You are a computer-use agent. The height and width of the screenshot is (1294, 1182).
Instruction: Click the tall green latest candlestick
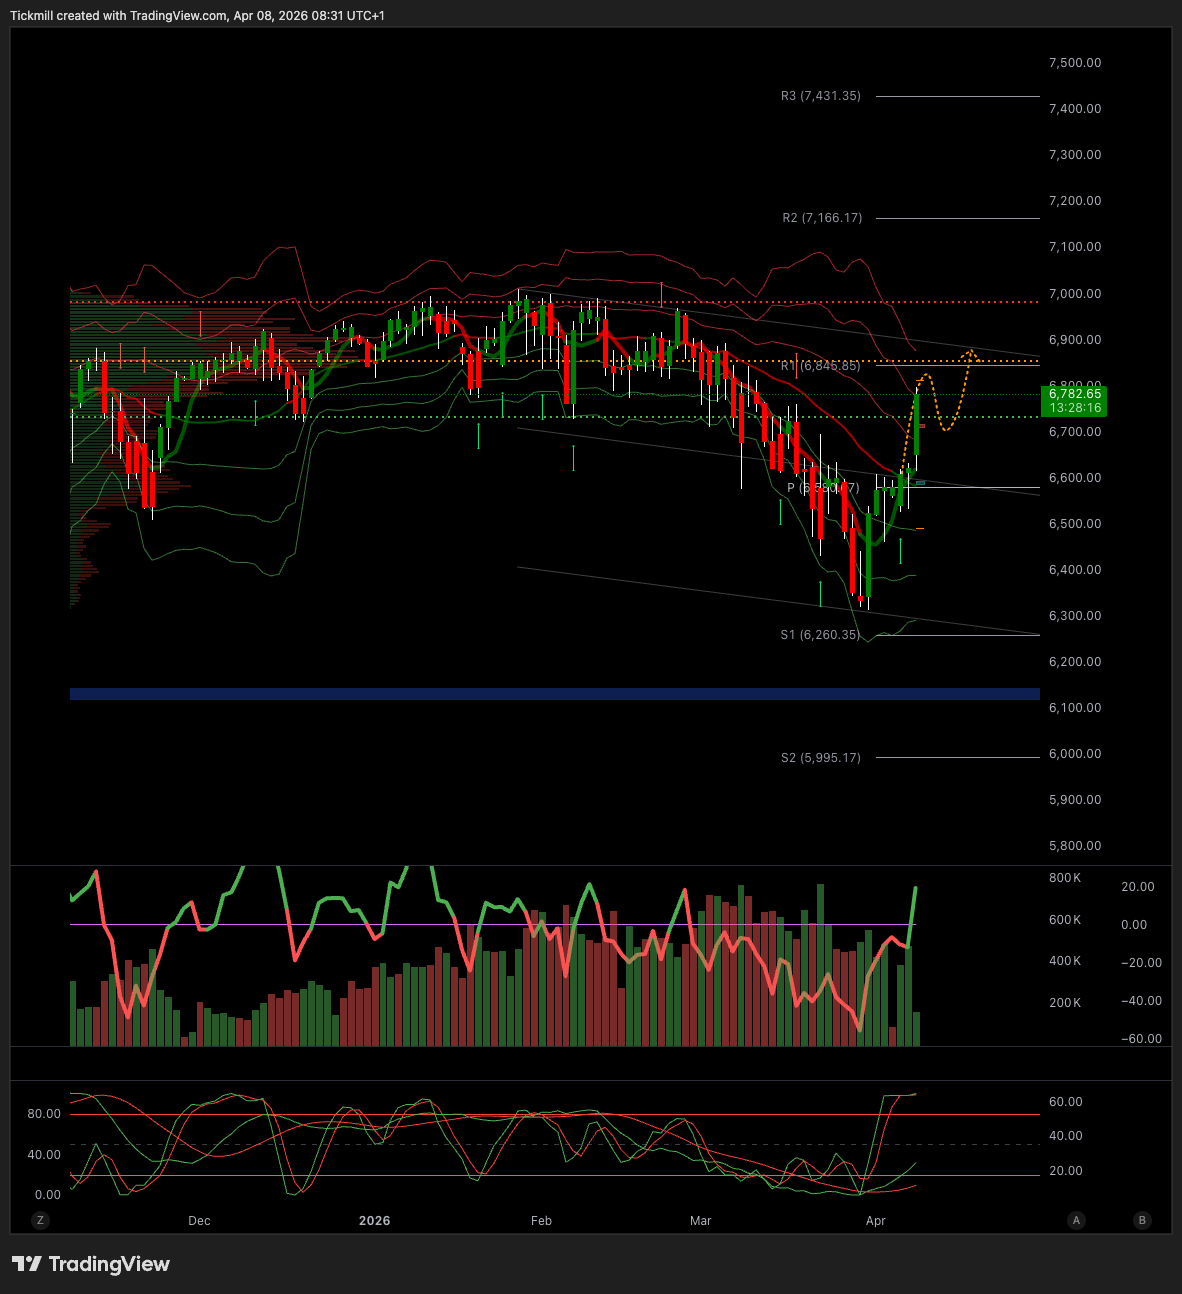tap(917, 427)
